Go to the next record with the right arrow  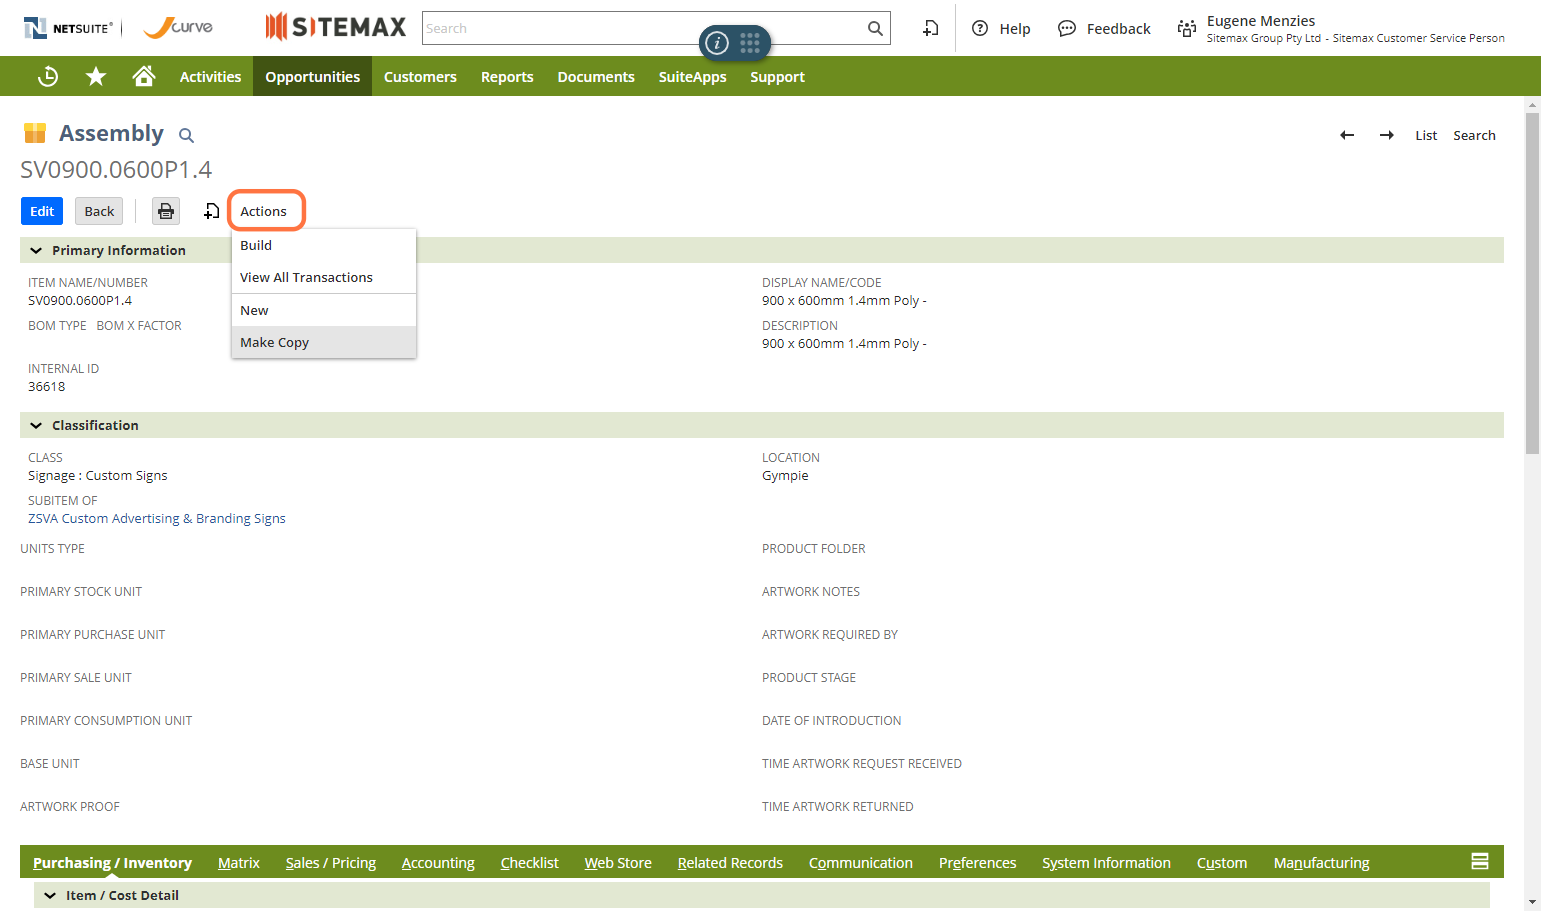pyautogui.click(x=1387, y=135)
